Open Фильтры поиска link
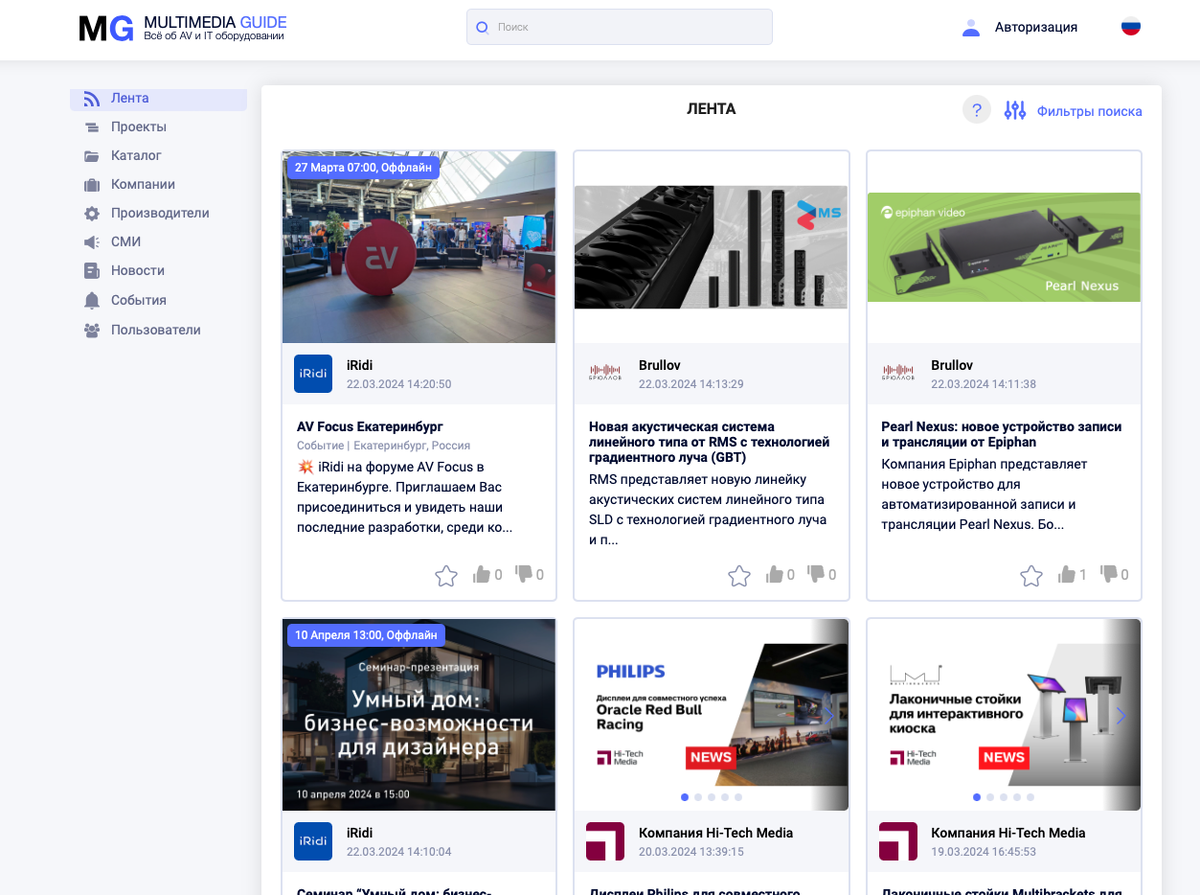Image resolution: width=1200 pixels, height=895 pixels. [1089, 111]
